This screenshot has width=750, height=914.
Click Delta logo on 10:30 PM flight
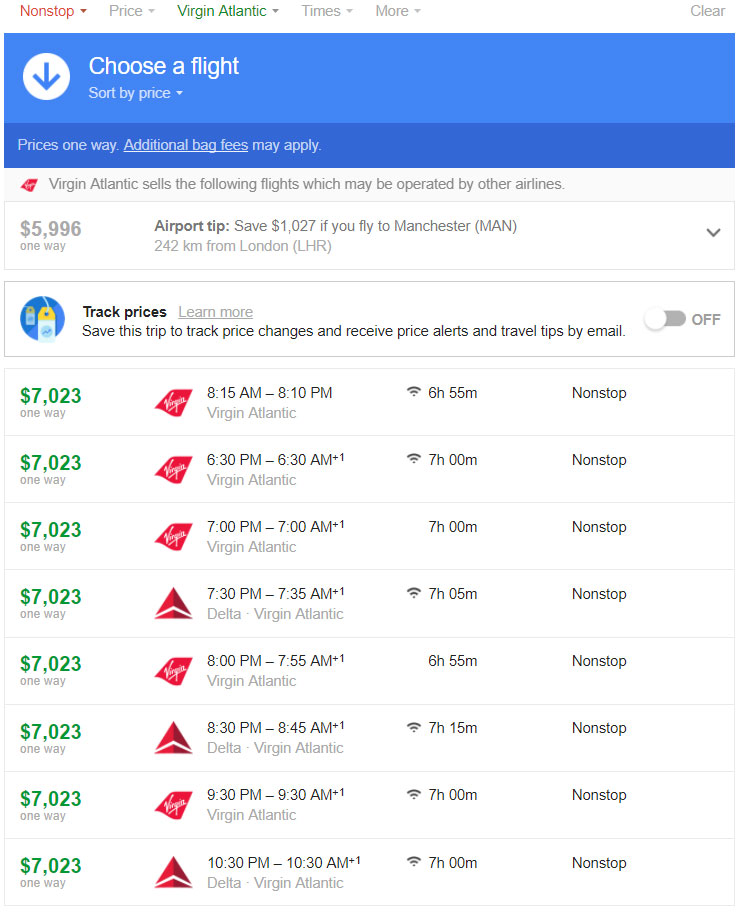click(174, 872)
